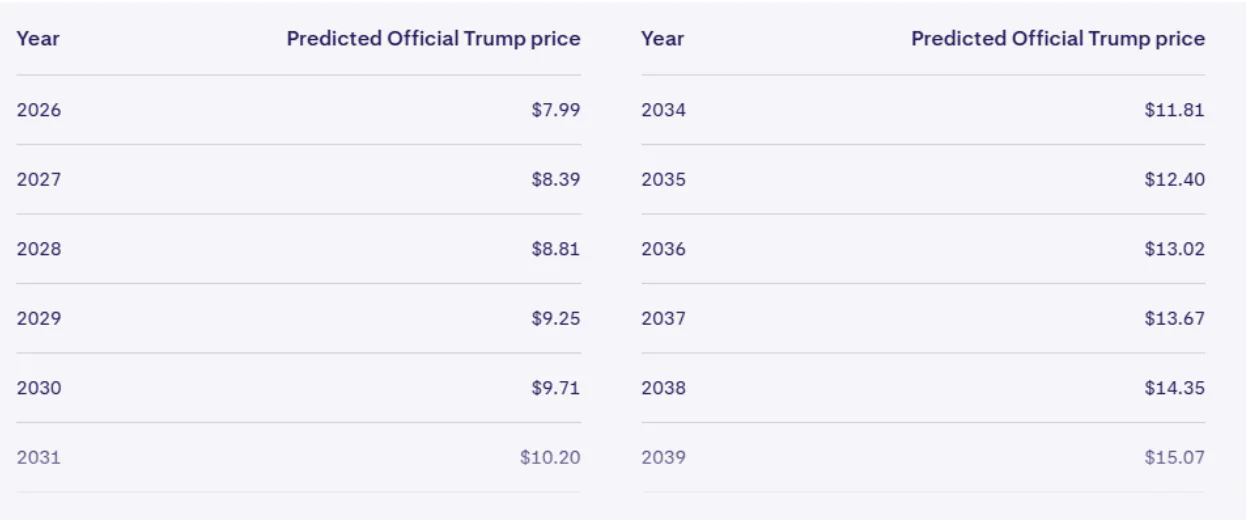Click the 2034 year cell
Image resolution: width=1250 pixels, height=524 pixels.
(x=664, y=110)
